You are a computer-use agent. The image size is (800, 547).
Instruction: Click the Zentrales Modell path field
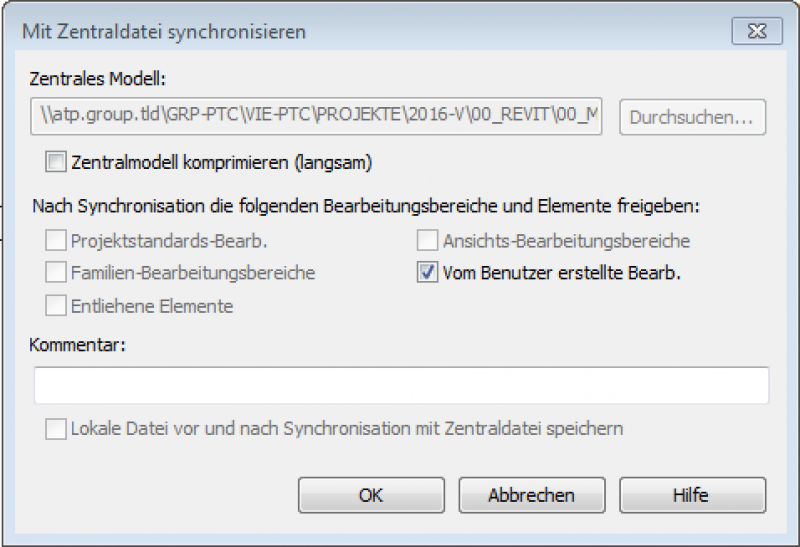click(318, 117)
